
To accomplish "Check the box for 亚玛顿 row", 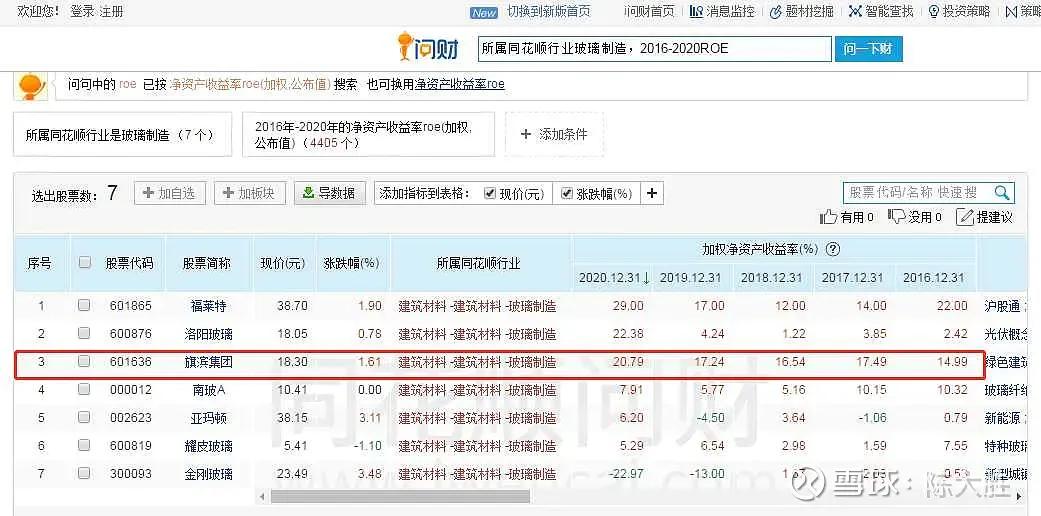I will 84,417.
